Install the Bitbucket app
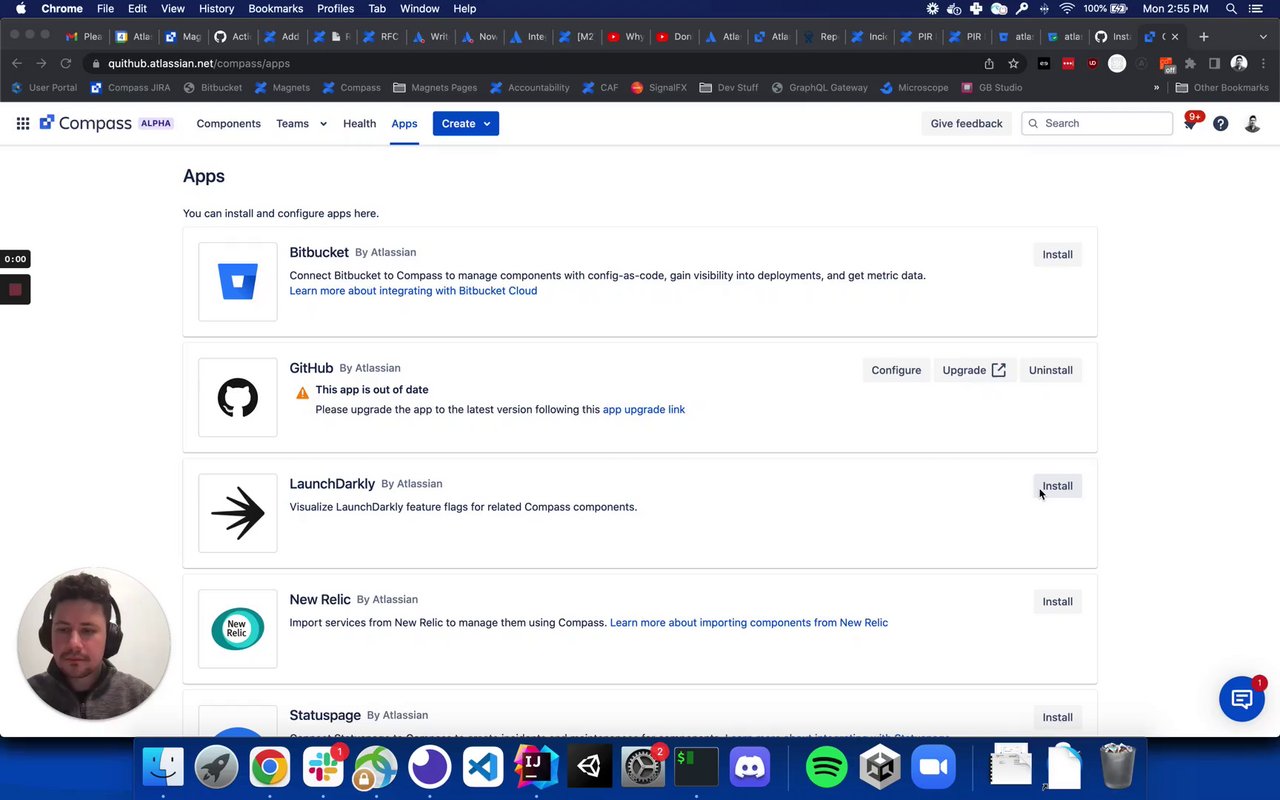1280x800 pixels. pos(1057,254)
